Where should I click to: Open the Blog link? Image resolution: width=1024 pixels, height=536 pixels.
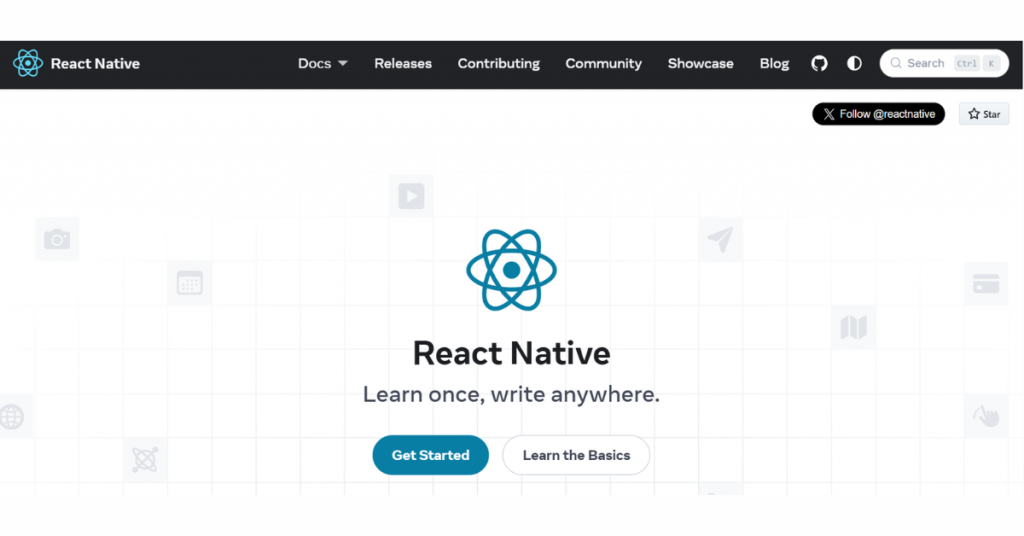774,63
